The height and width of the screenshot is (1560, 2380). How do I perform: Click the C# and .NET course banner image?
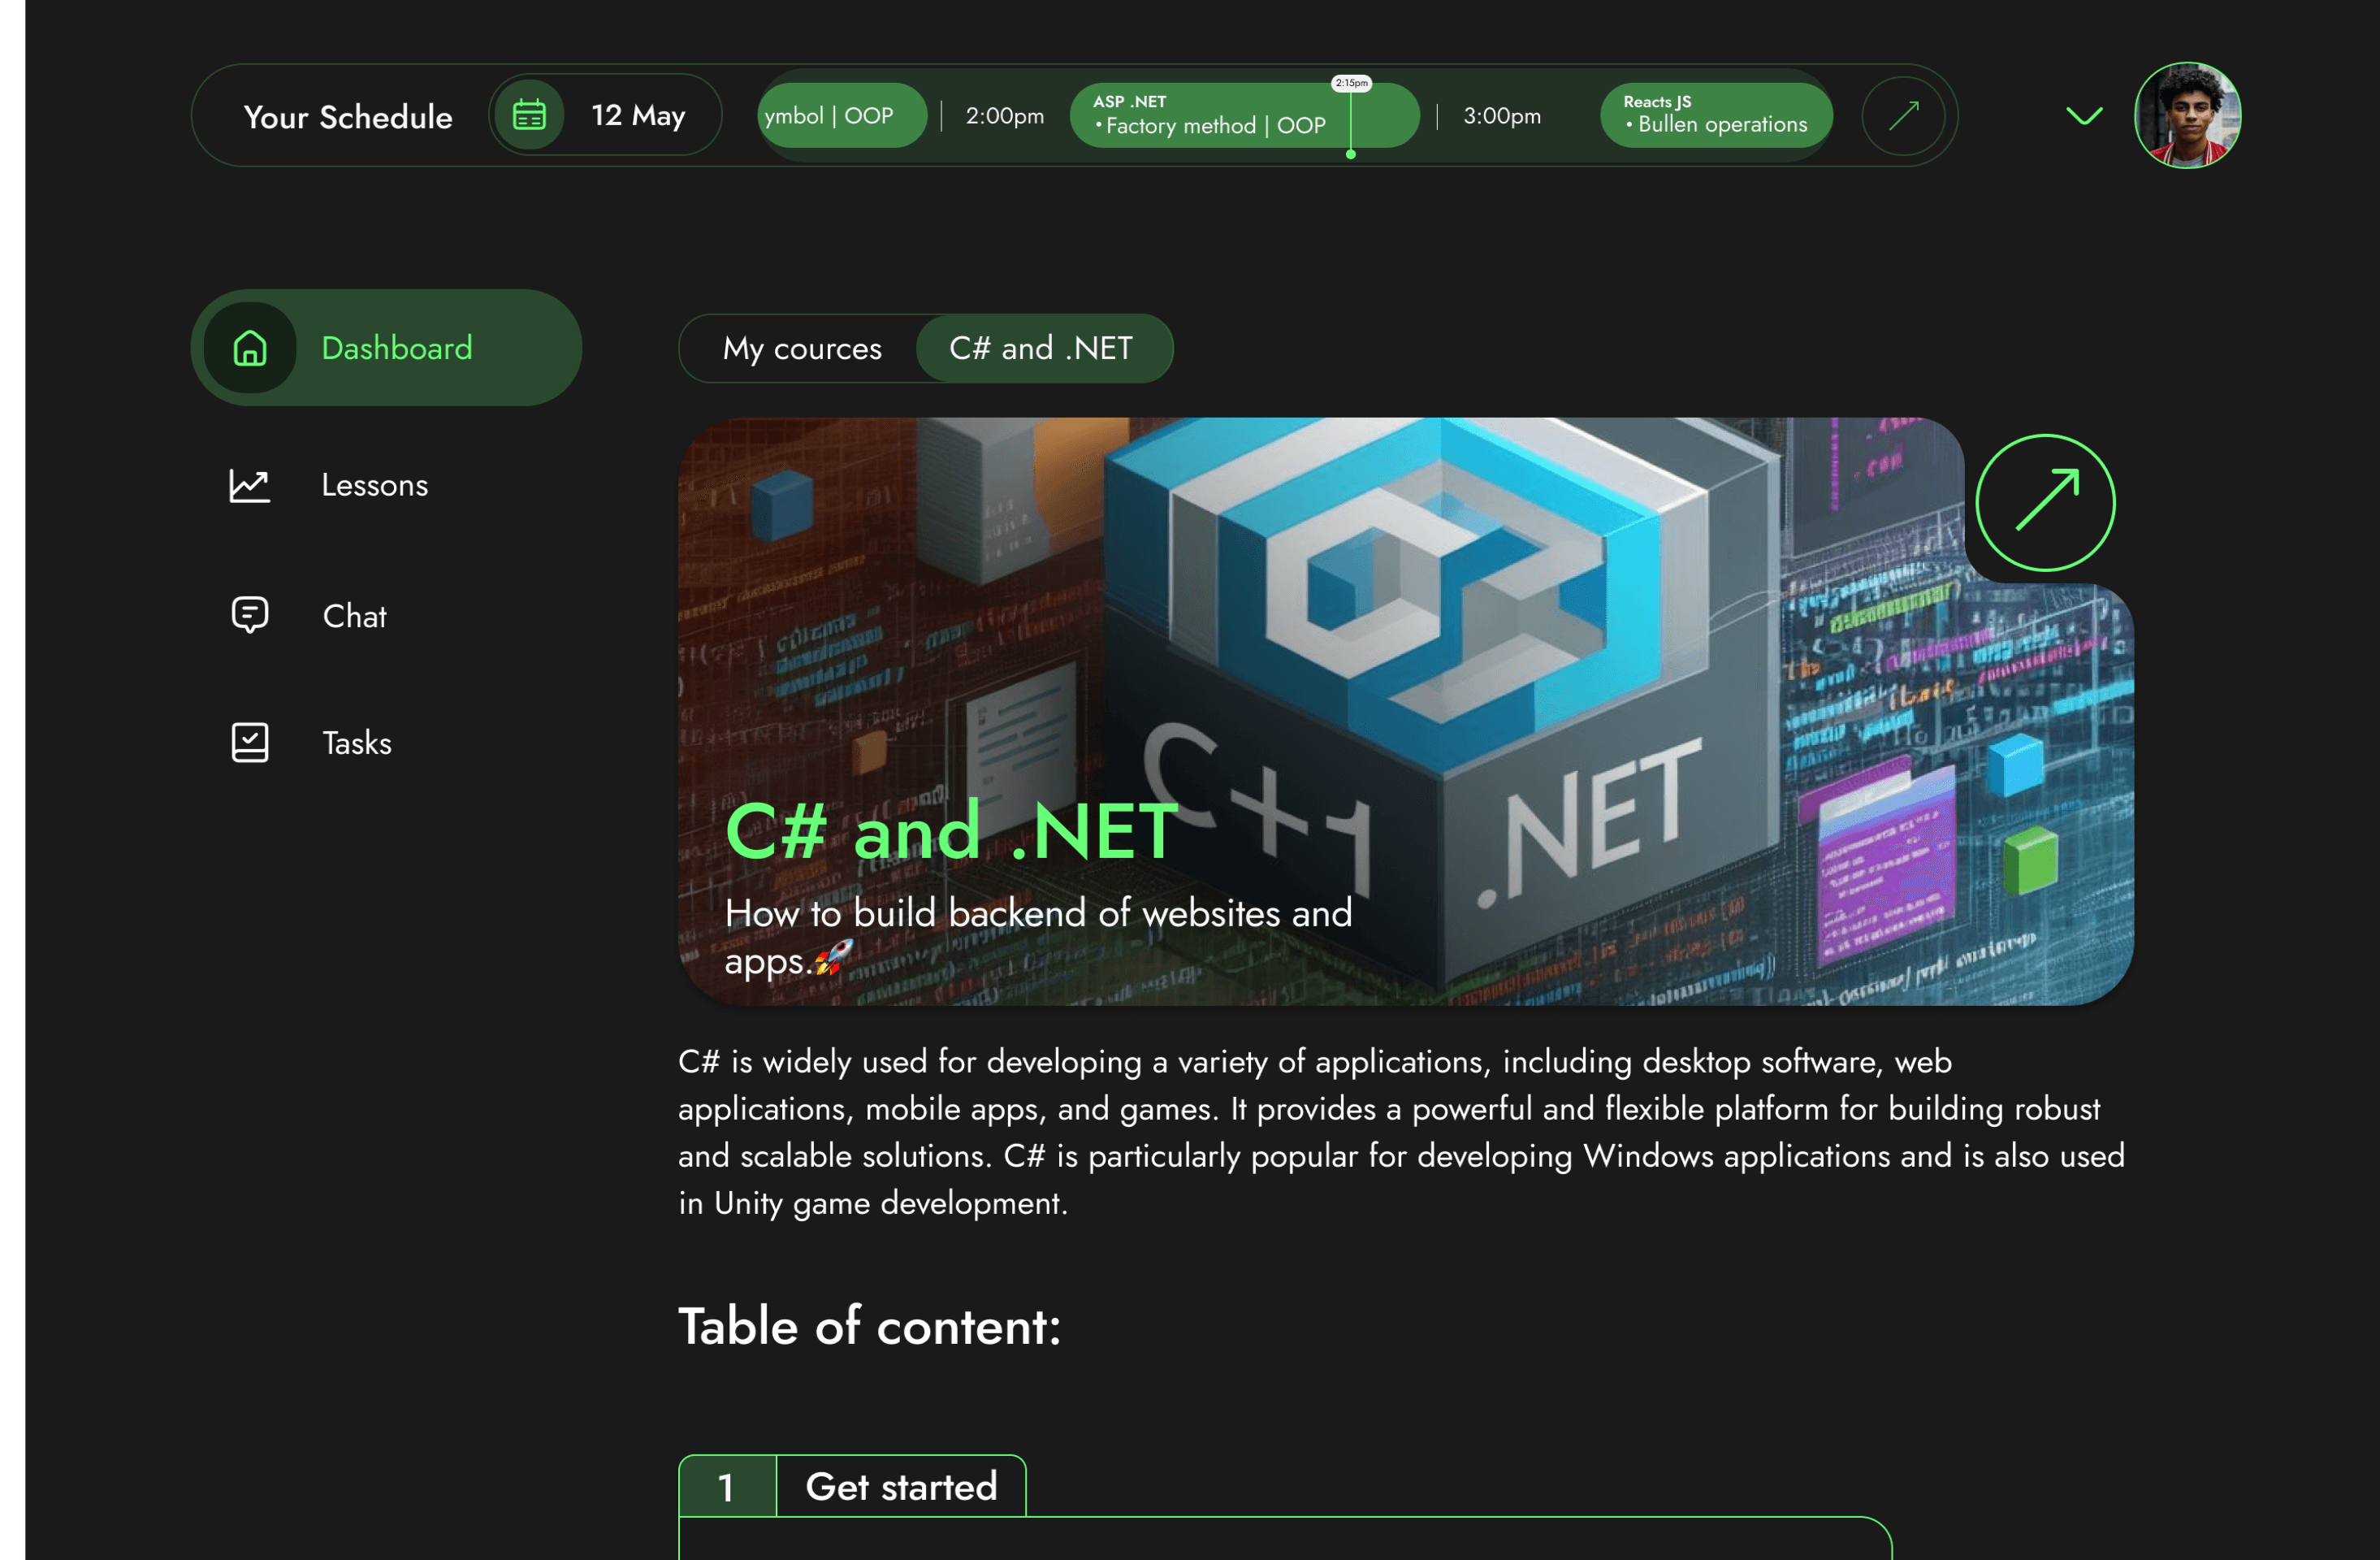pyautogui.click(x=1405, y=712)
